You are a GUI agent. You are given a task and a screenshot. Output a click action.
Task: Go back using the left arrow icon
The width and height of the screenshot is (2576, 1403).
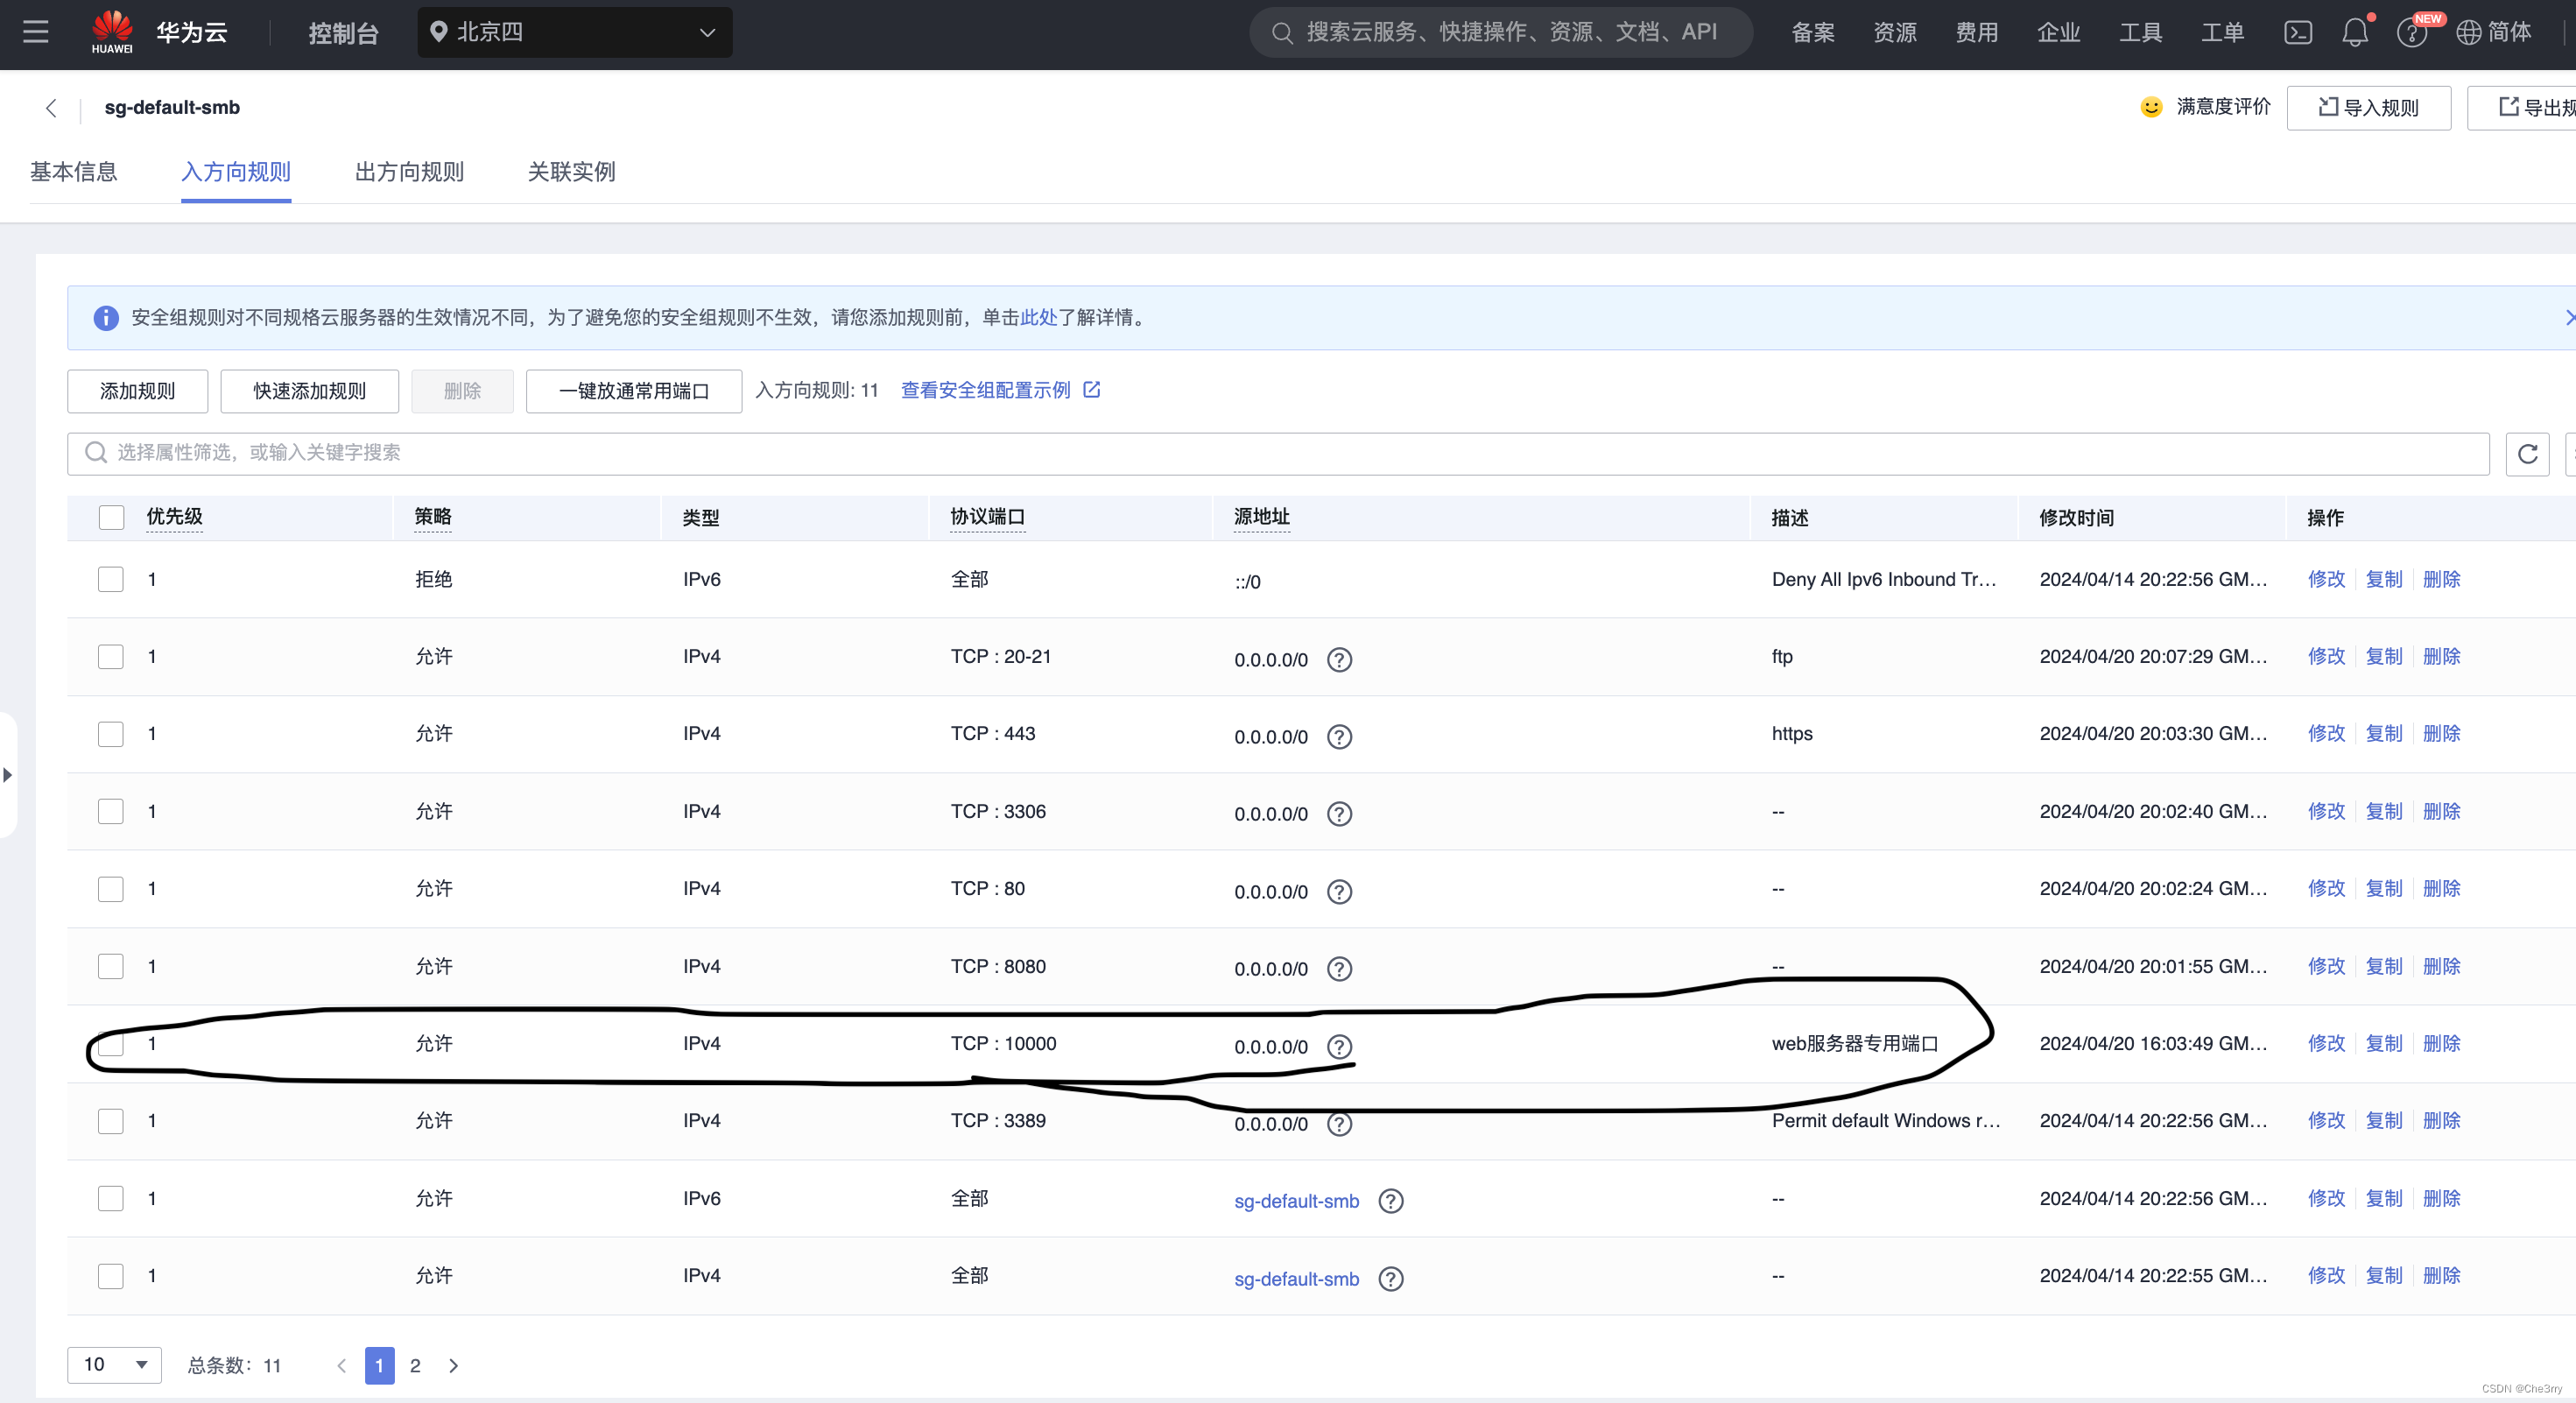(51, 108)
